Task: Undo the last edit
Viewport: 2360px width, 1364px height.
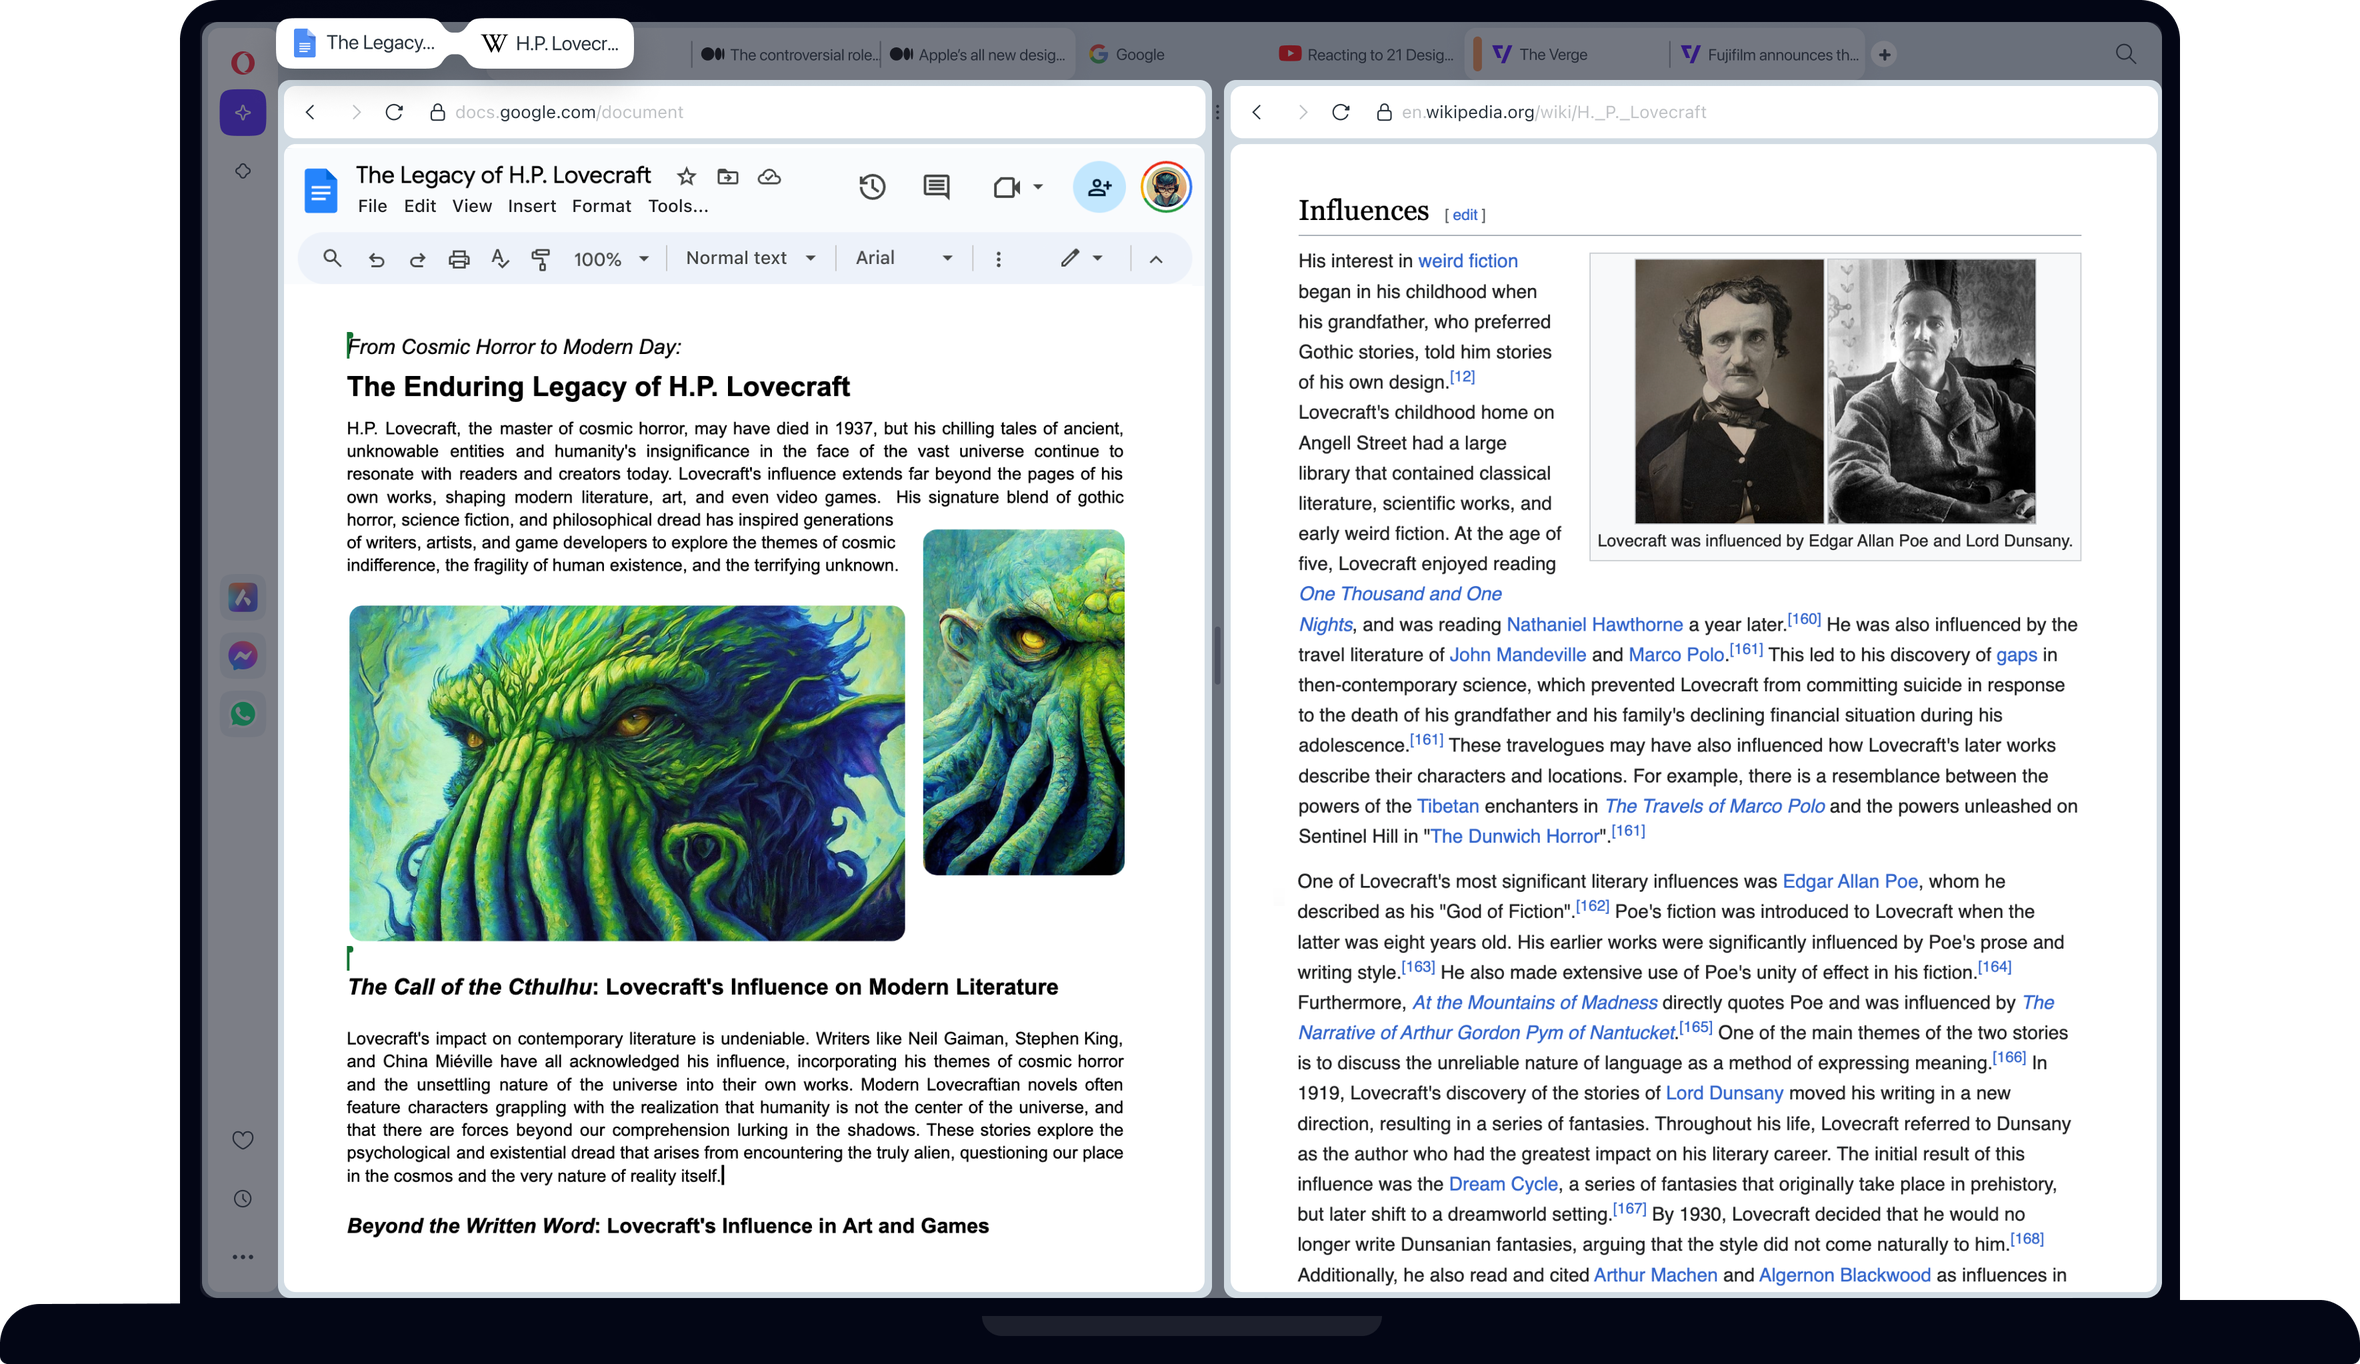Action: (x=376, y=259)
